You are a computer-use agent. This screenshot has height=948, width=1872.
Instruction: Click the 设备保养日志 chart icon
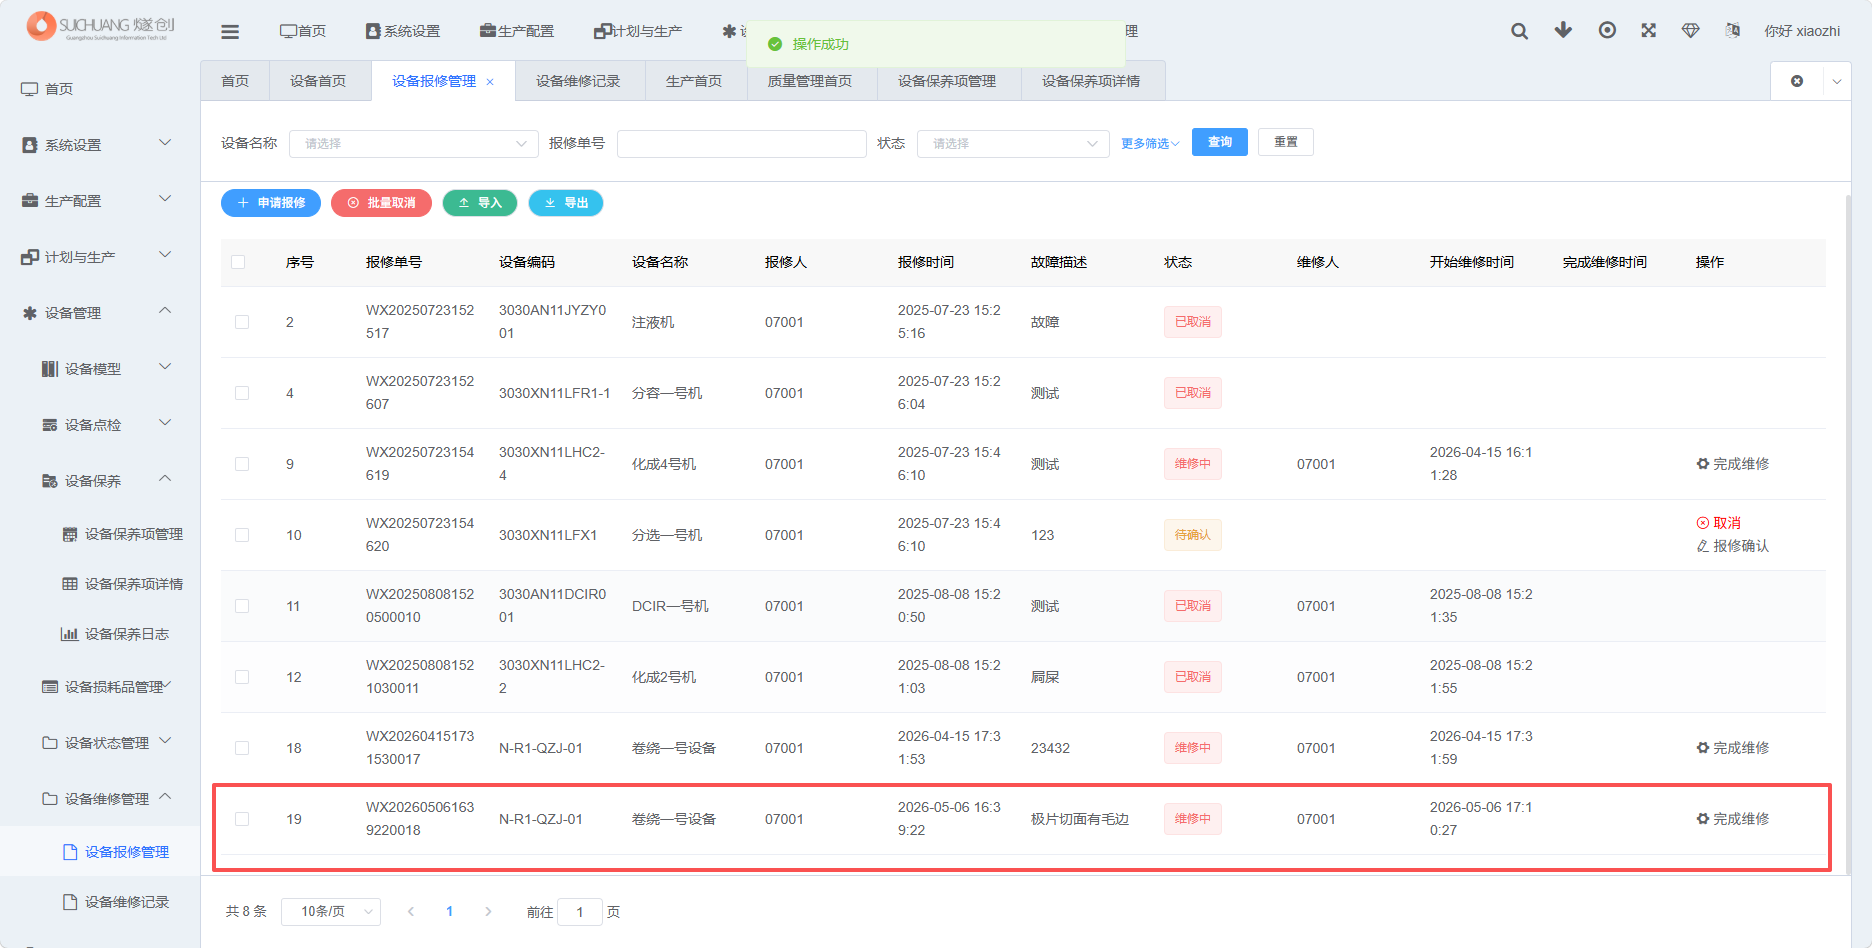[70, 634]
